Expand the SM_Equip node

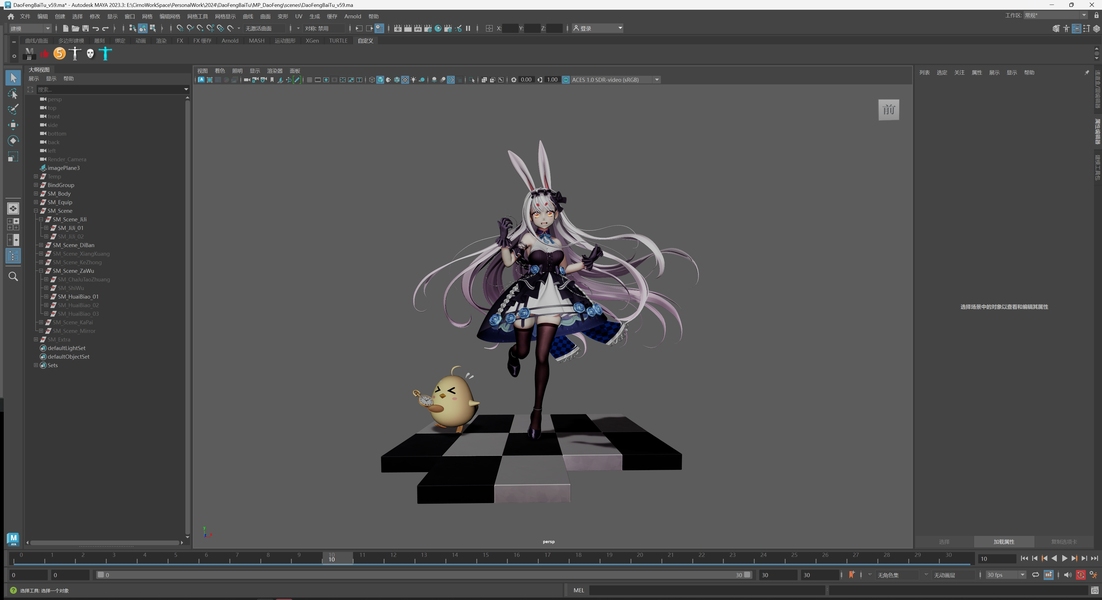pos(36,202)
